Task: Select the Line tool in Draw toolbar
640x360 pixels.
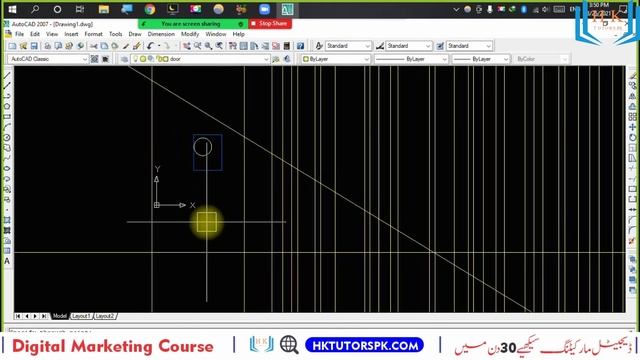Action: point(7,76)
